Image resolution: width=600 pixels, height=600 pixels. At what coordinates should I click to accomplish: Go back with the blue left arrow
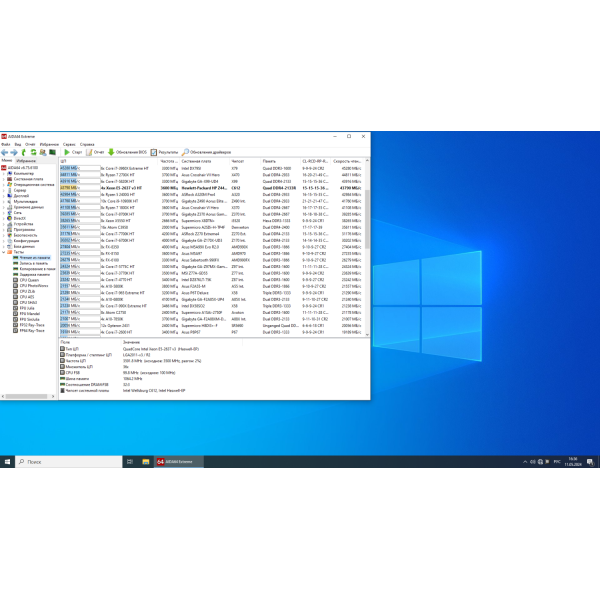click(x=5, y=152)
